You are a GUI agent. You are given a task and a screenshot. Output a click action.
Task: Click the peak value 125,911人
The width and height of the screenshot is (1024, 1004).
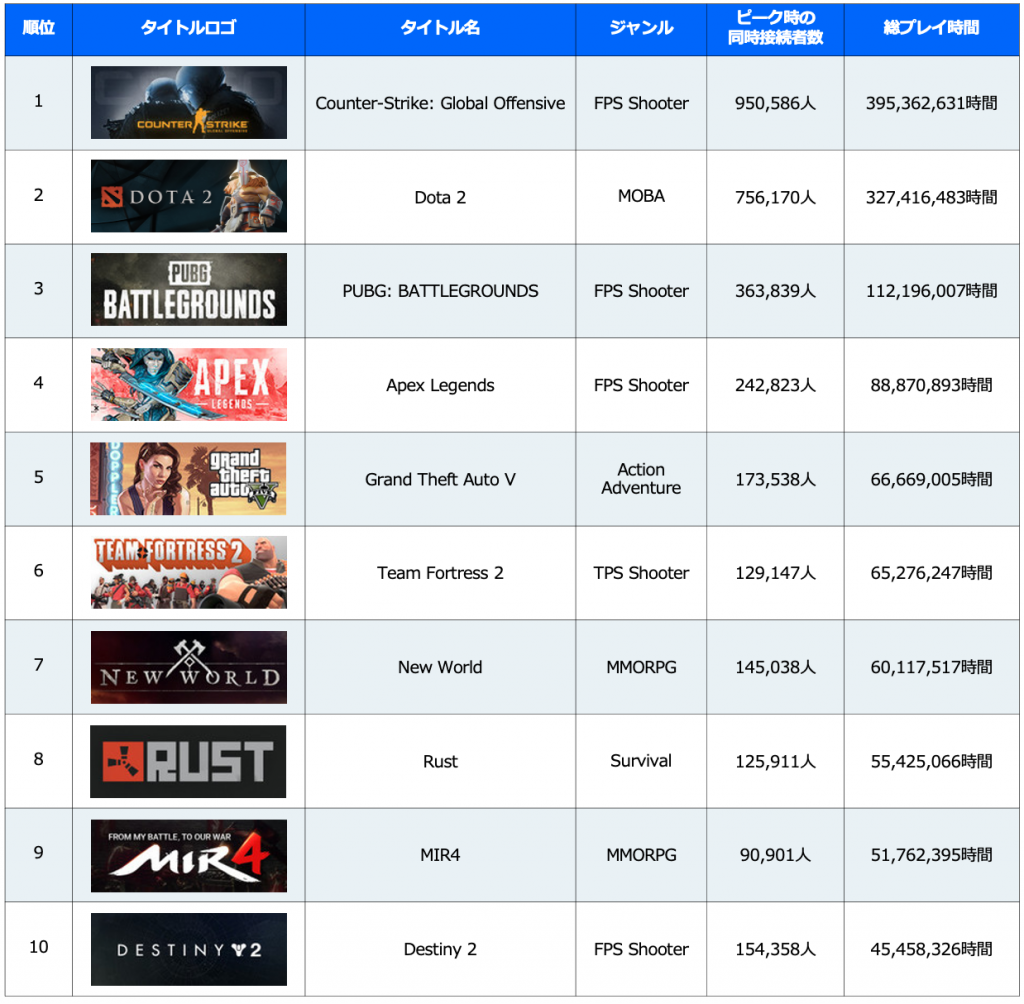pos(775,761)
